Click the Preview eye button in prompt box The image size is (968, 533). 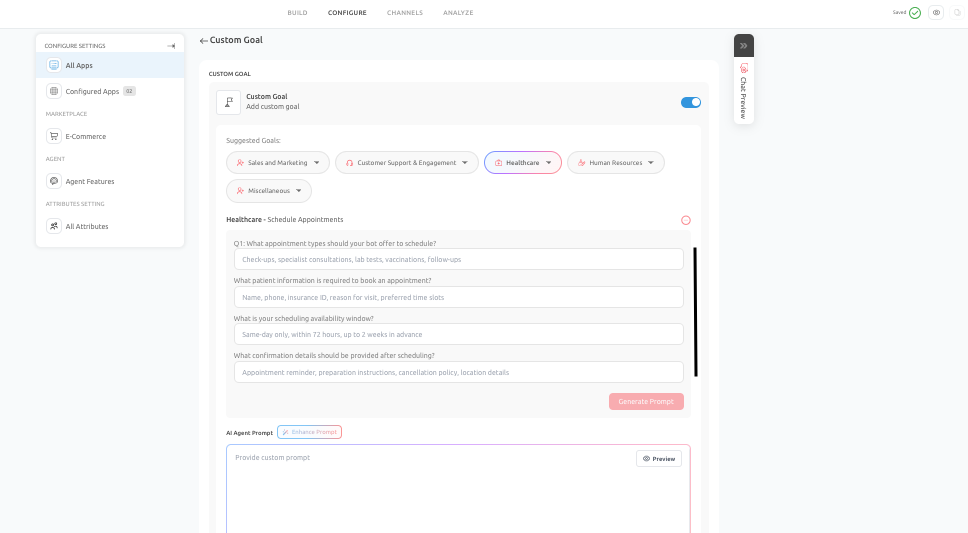(x=659, y=459)
